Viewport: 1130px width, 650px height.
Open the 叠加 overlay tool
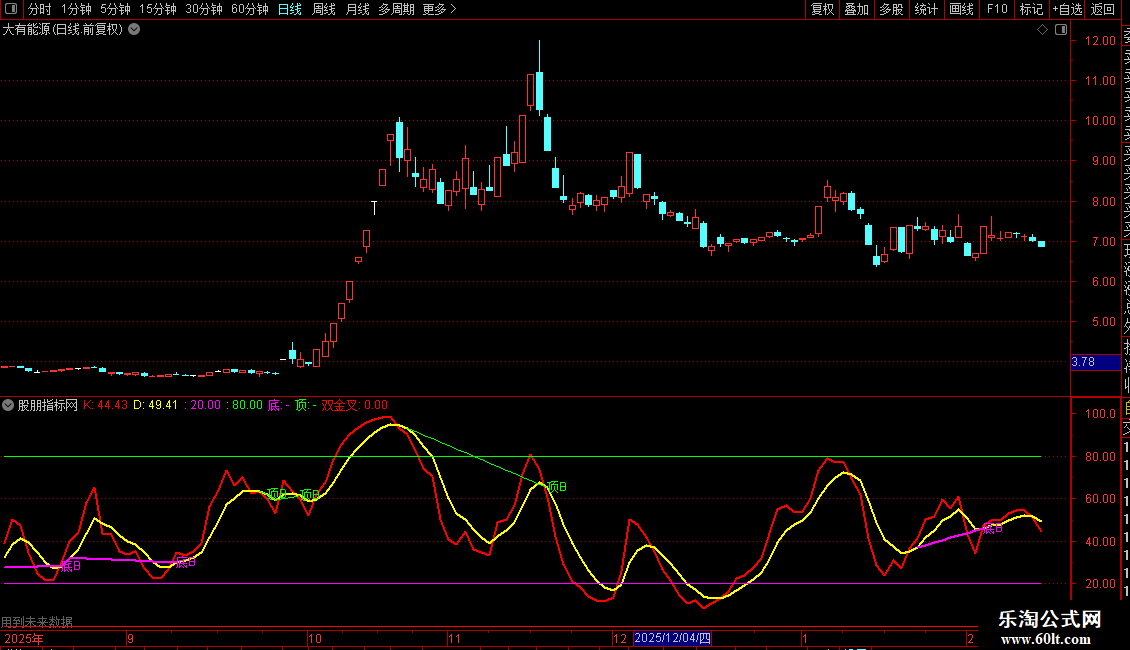pos(856,9)
